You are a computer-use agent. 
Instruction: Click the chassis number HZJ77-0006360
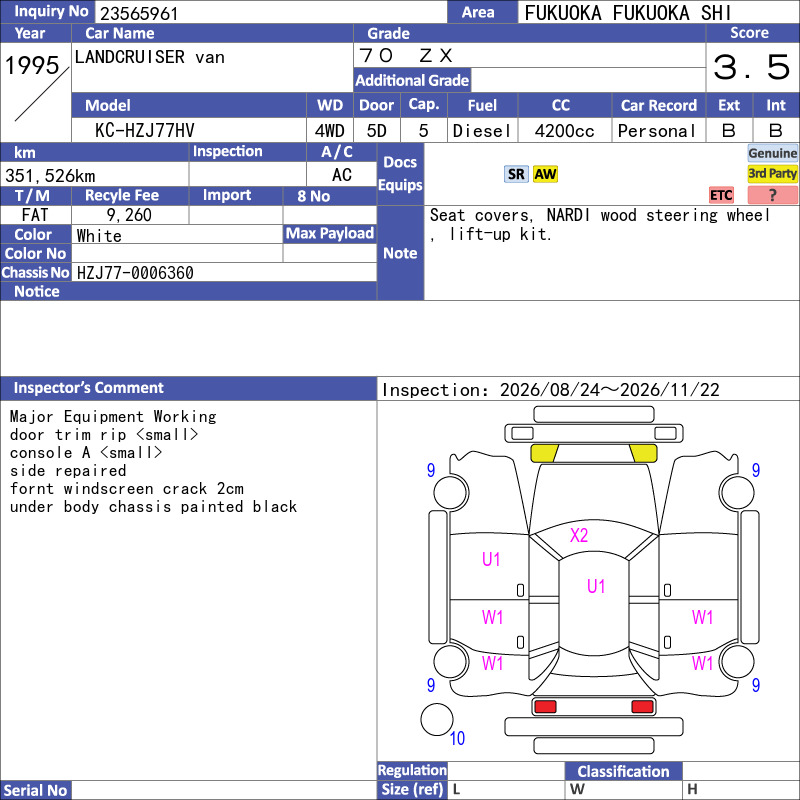(135, 272)
